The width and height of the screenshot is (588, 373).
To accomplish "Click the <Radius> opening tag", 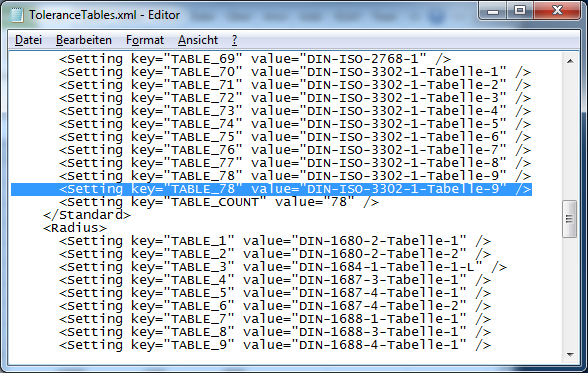I will click(75, 228).
